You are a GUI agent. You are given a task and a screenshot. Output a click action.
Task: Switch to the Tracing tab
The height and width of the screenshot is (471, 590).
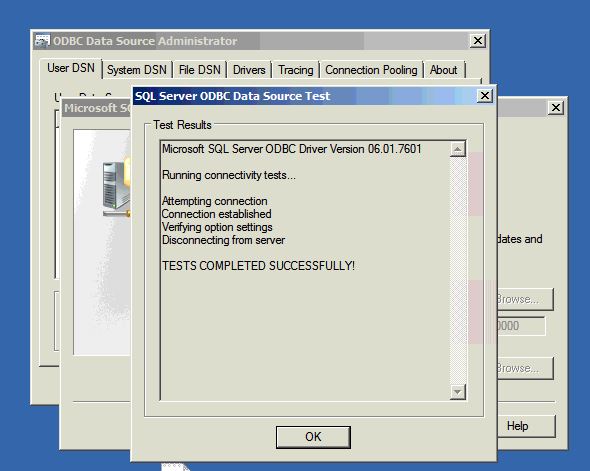(296, 70)
